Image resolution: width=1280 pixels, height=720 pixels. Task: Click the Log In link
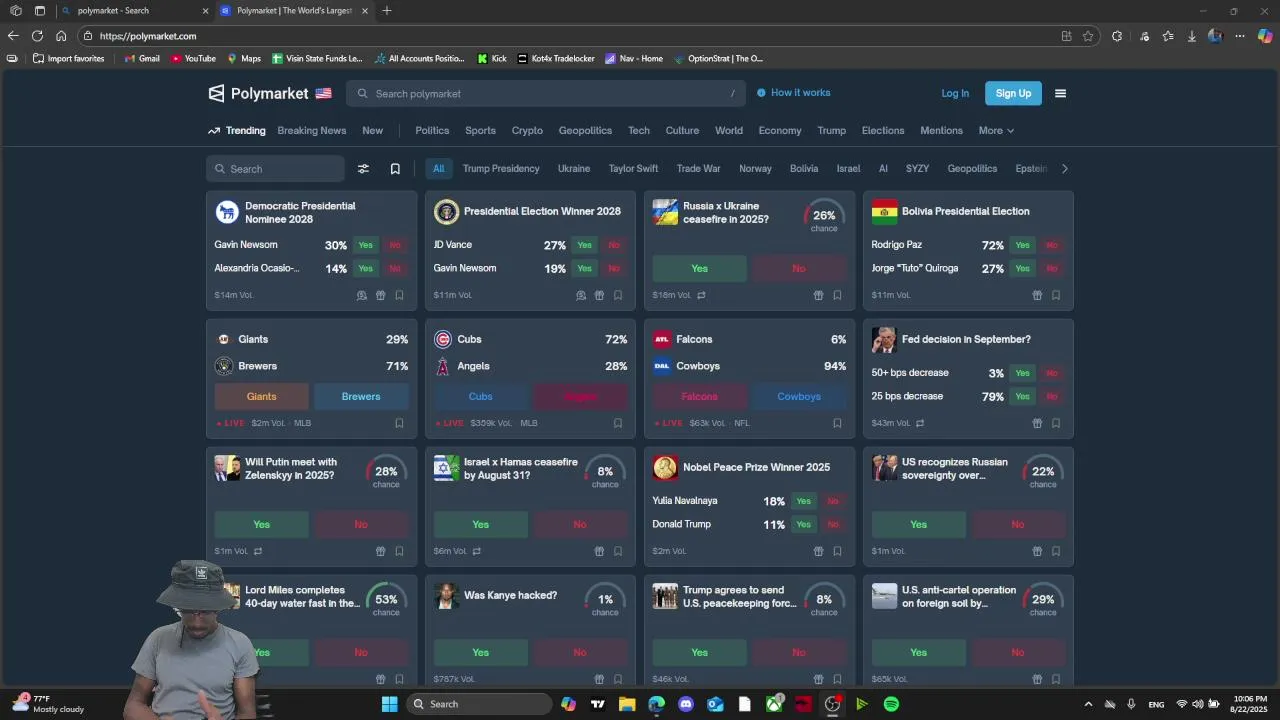955,93
